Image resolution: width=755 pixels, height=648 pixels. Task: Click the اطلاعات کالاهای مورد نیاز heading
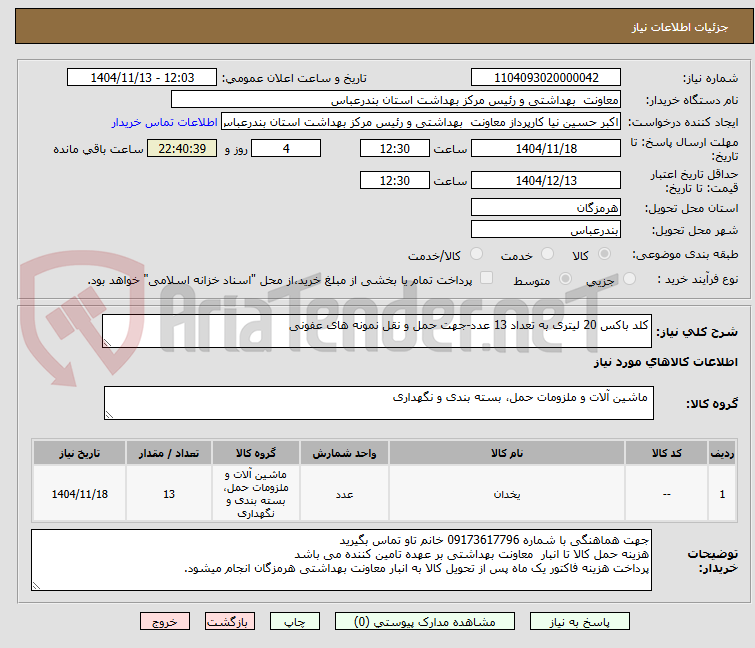tap(665, 362)
